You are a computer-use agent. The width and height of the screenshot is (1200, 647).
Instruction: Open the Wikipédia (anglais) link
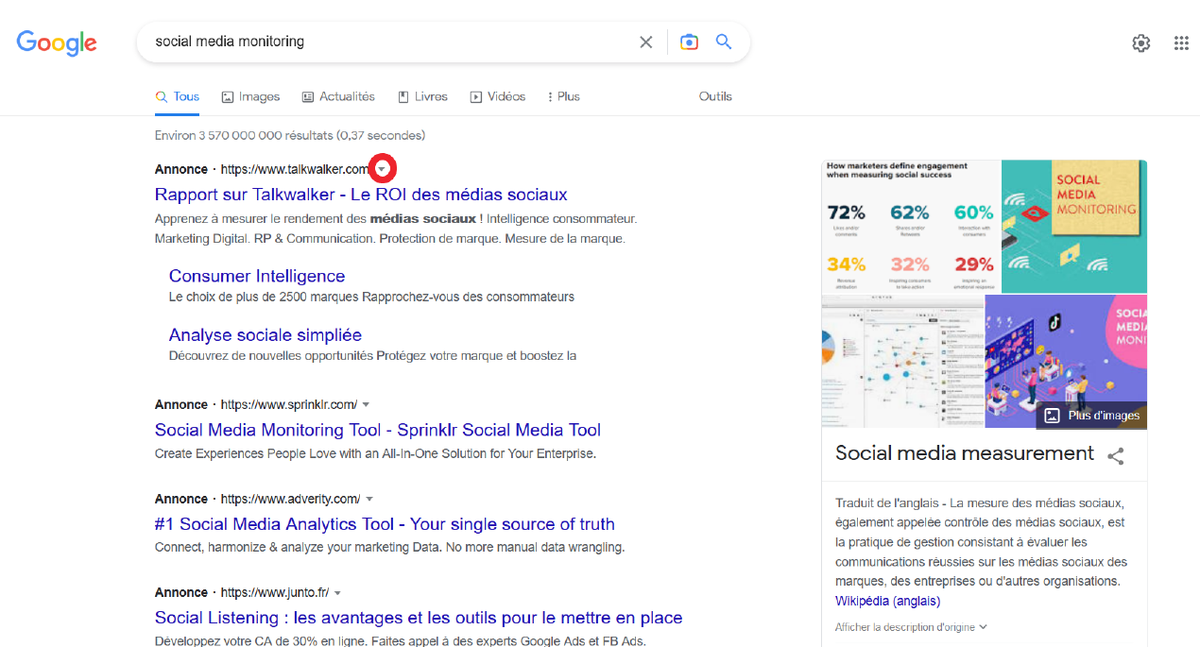(887, 601)
